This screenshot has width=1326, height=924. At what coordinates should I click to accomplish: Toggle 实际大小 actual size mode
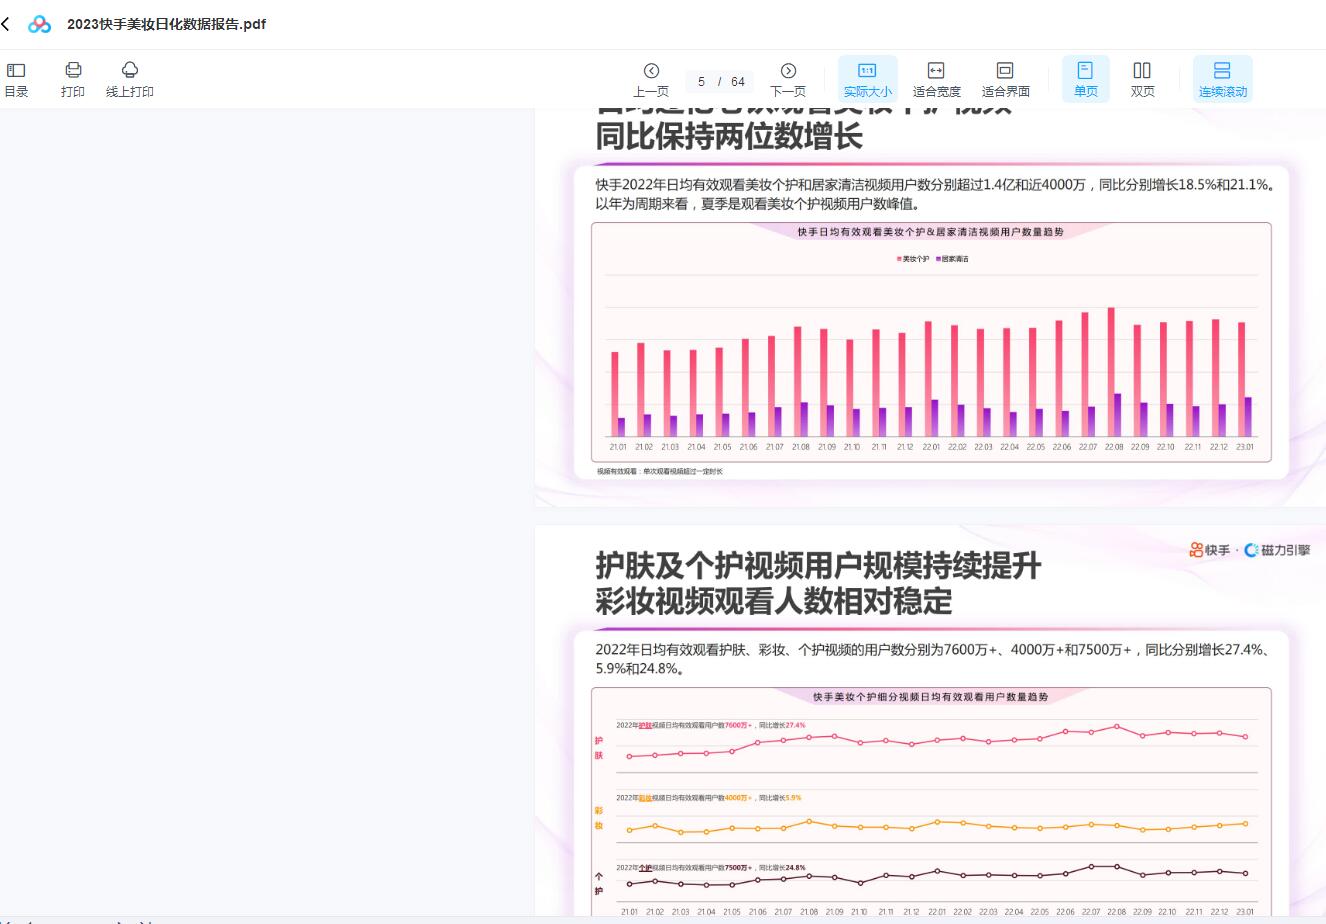tap(867, 79)
